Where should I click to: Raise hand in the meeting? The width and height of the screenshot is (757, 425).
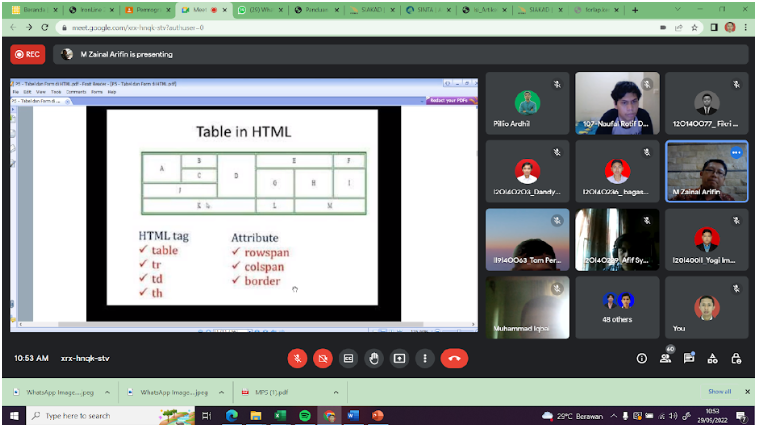pyautogui.click(x=375, y=358)
